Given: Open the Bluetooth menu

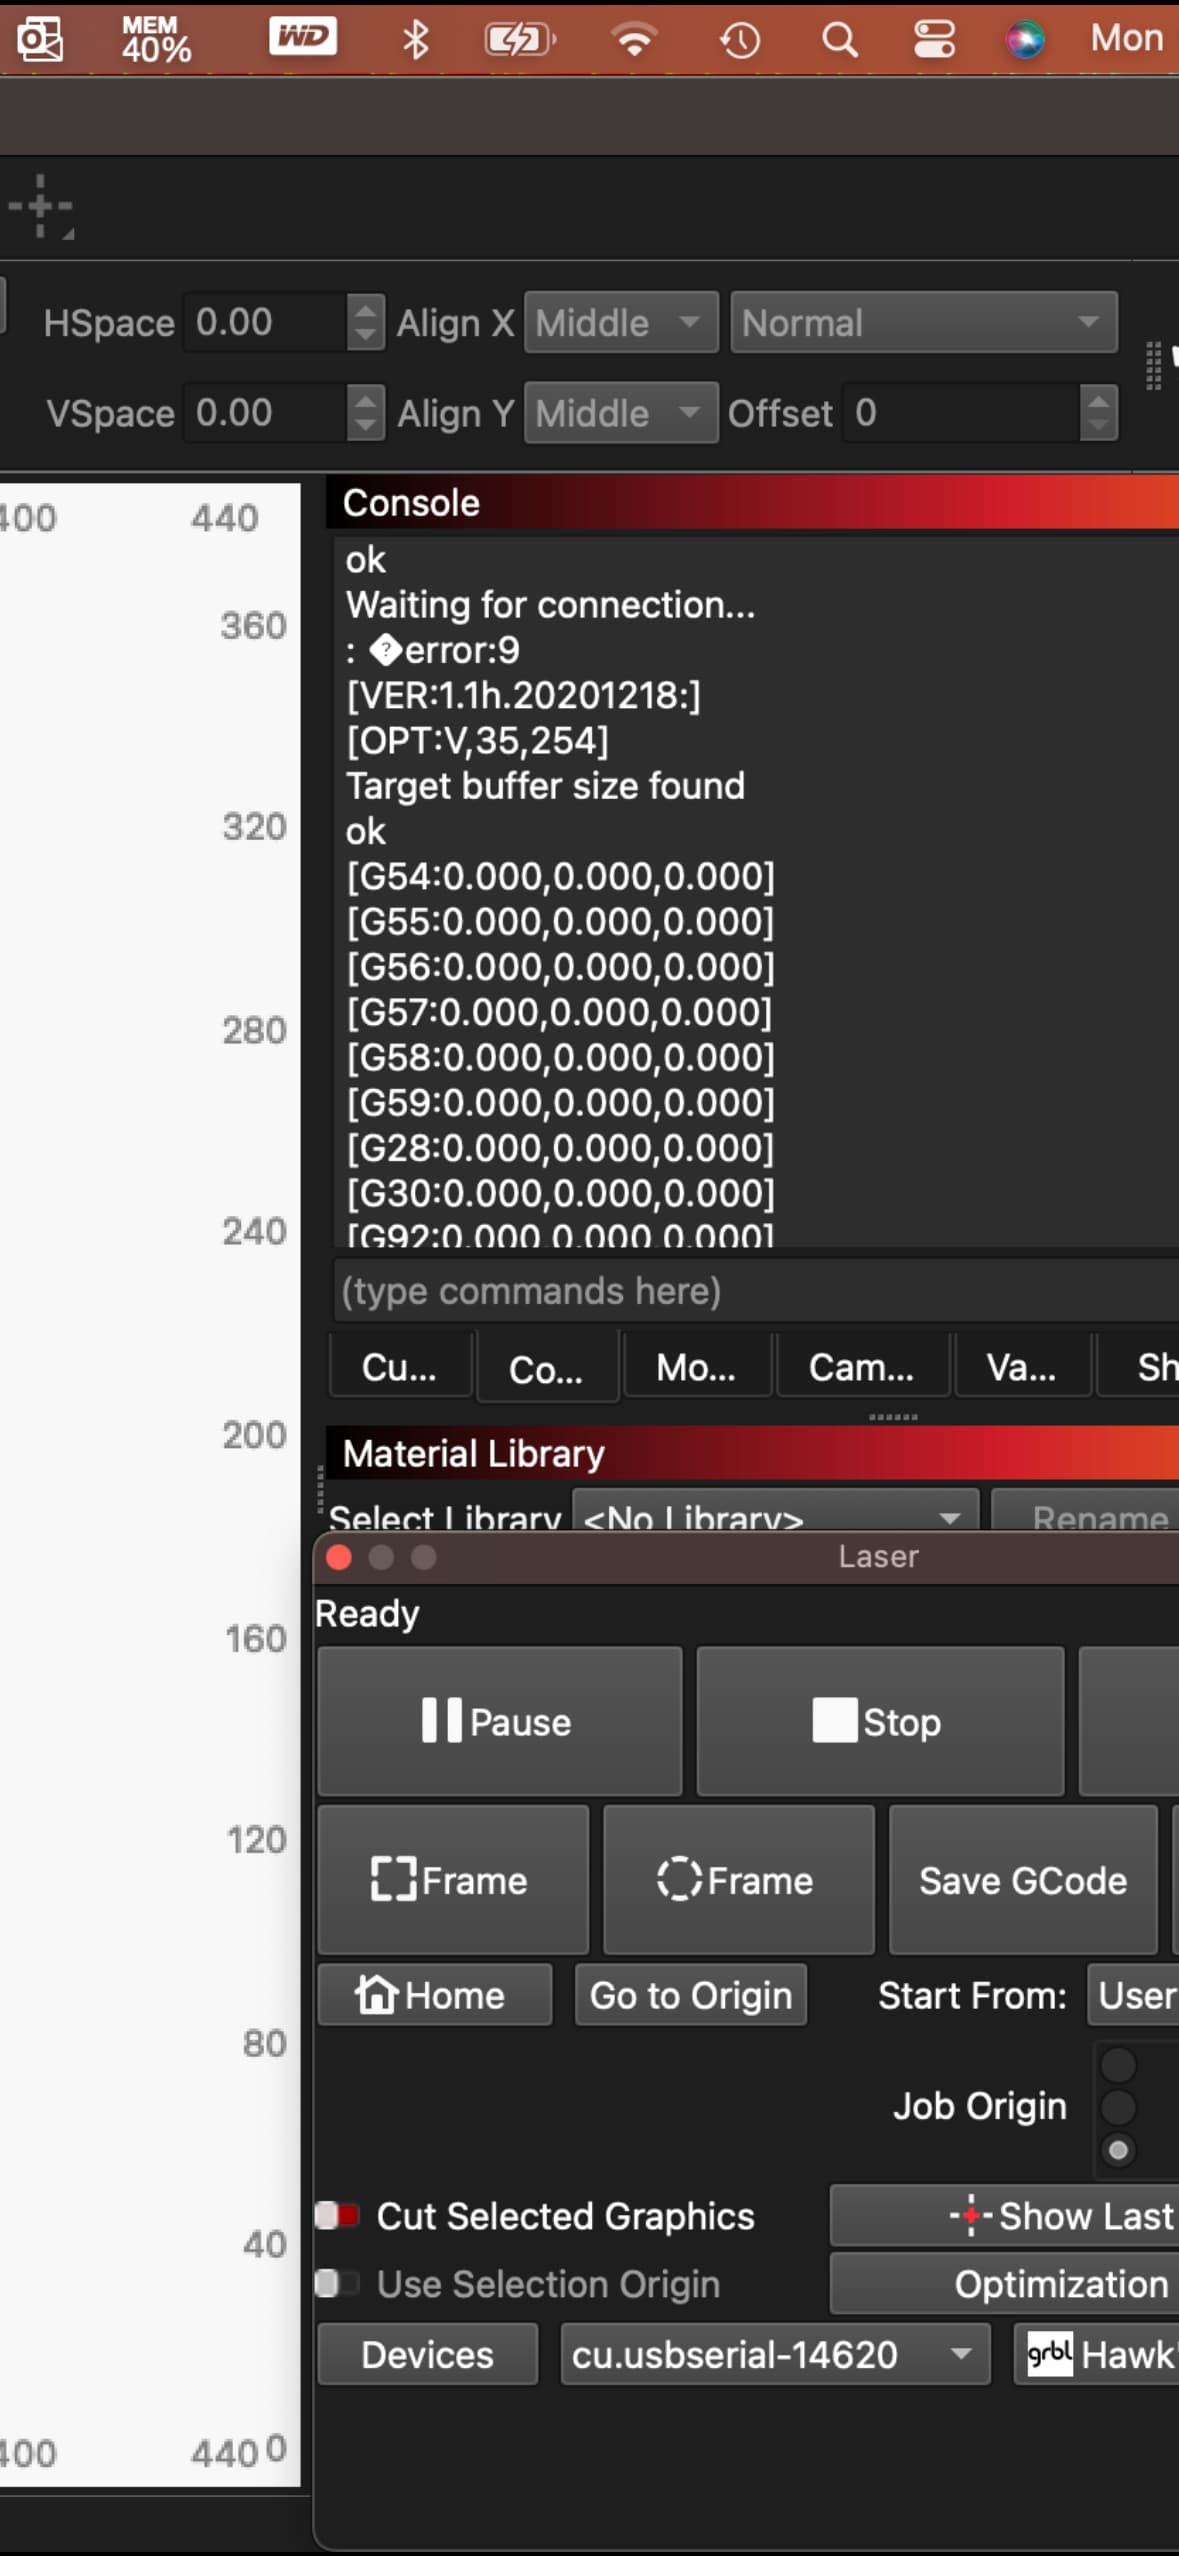Looking at the screenshot, I should tap(415, 39).
